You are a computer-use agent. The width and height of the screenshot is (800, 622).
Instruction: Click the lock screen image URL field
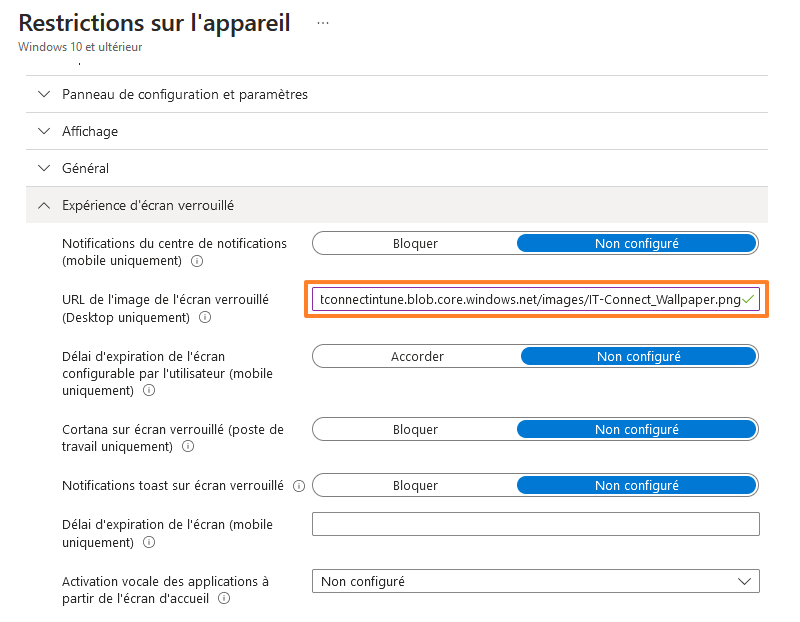(x=525, y=299)
